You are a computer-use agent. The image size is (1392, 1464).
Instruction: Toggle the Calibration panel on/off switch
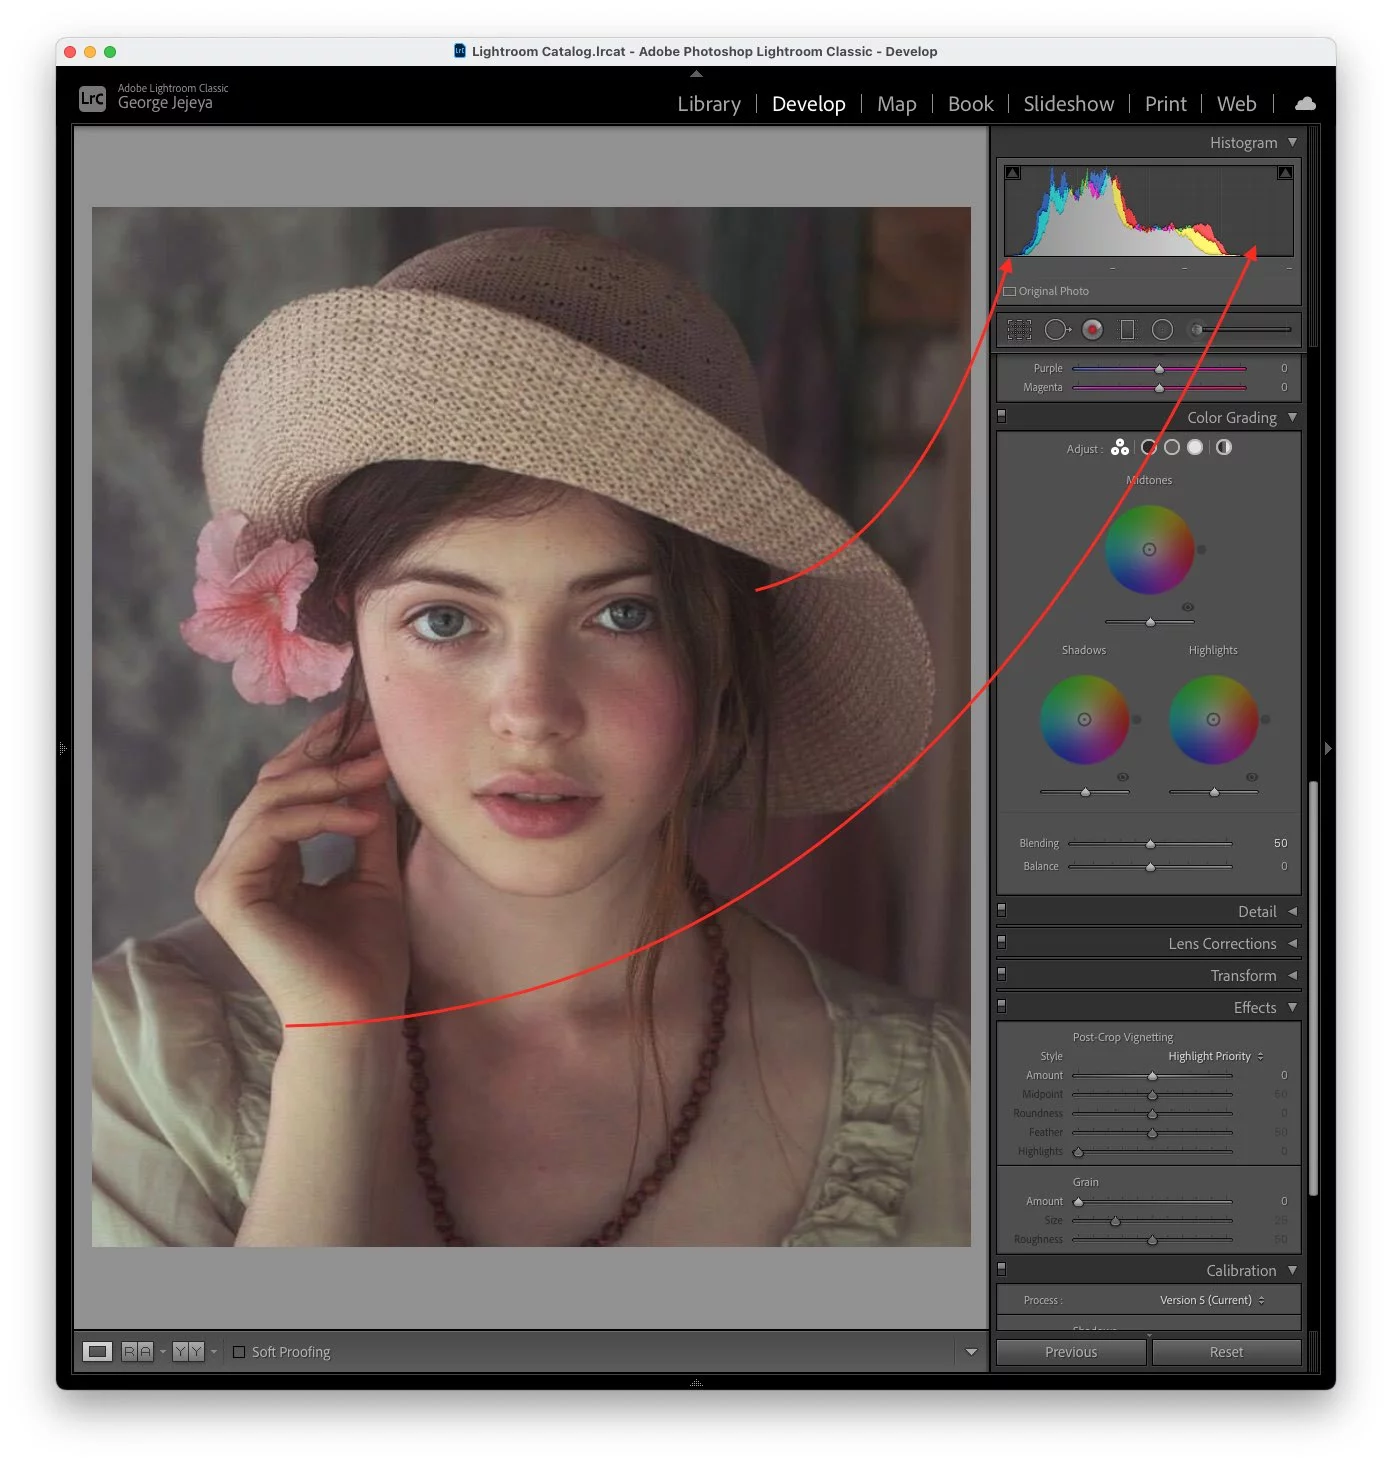pyautogui.click(x=1001, y=1269)
